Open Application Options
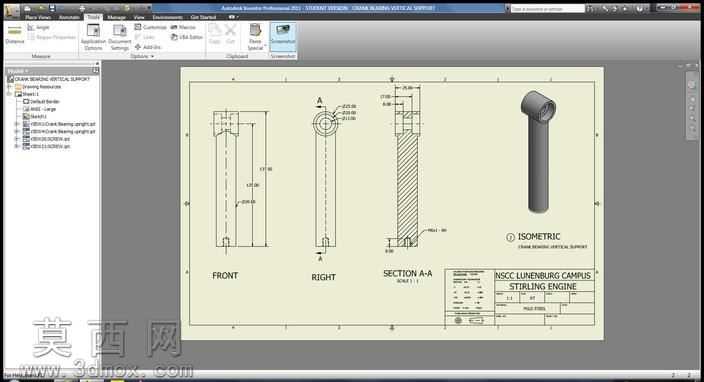 93,37
